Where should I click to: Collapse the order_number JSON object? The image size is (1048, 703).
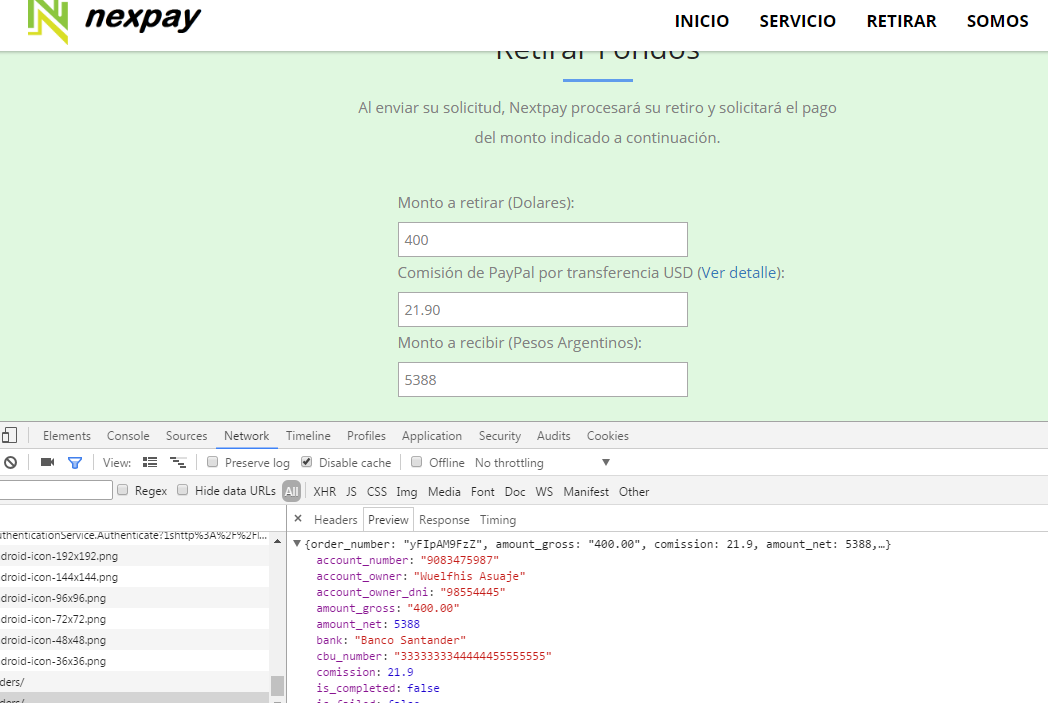click(x=297, y=544)
